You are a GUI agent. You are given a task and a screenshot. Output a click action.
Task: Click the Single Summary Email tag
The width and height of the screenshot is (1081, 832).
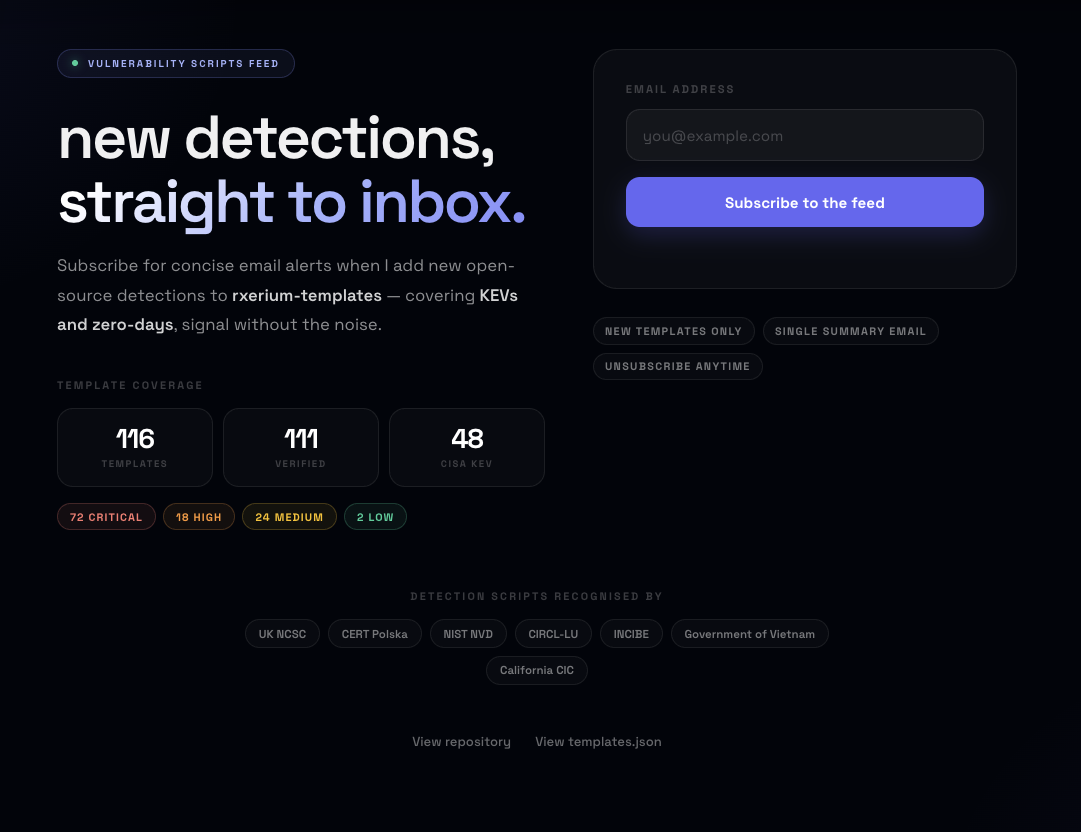pos(850,331)
